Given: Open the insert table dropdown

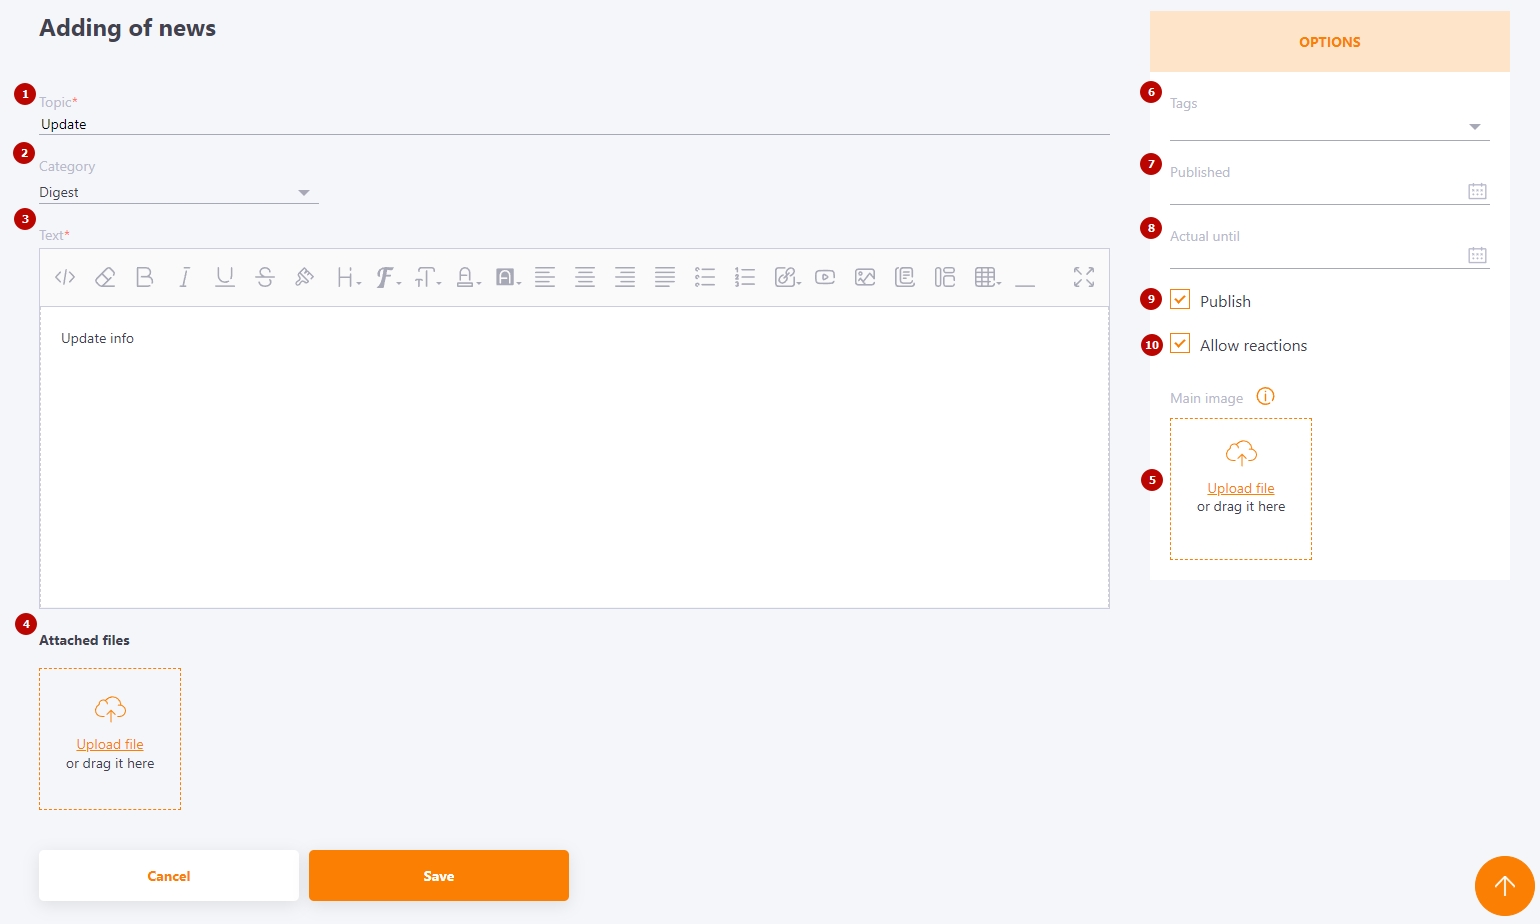Looking at the screenshot, I should coord(988,277).
